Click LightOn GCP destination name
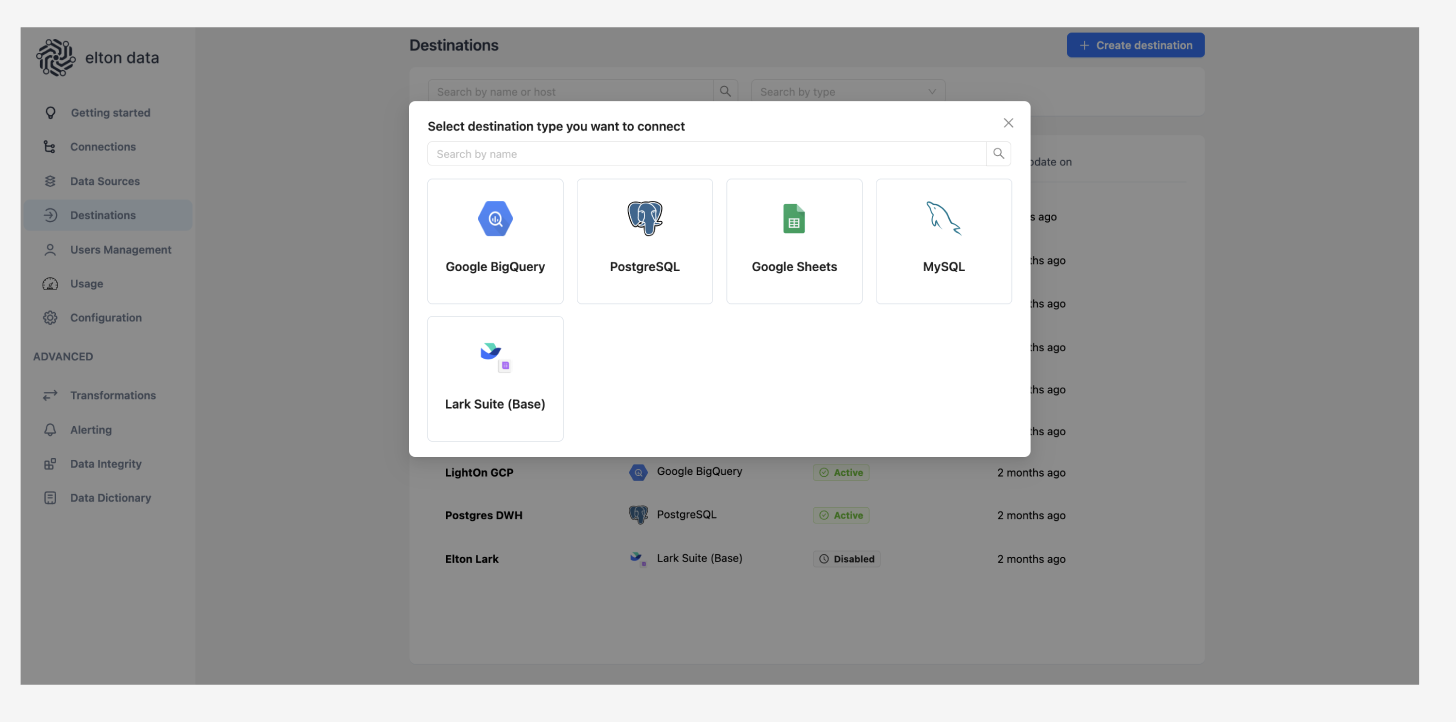The image size is (1456, 722). click(479, 473)
